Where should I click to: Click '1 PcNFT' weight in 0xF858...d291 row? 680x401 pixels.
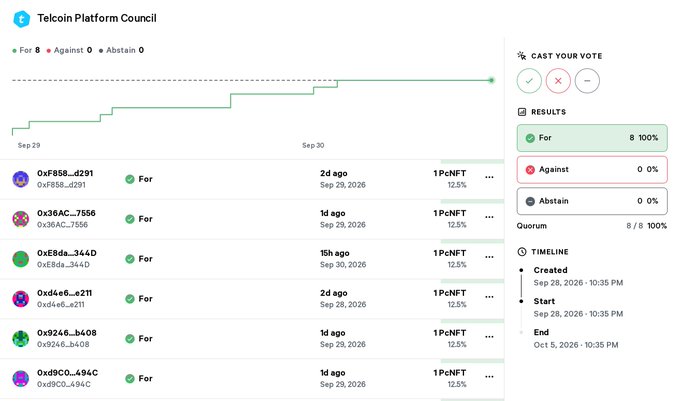(450, 173)
